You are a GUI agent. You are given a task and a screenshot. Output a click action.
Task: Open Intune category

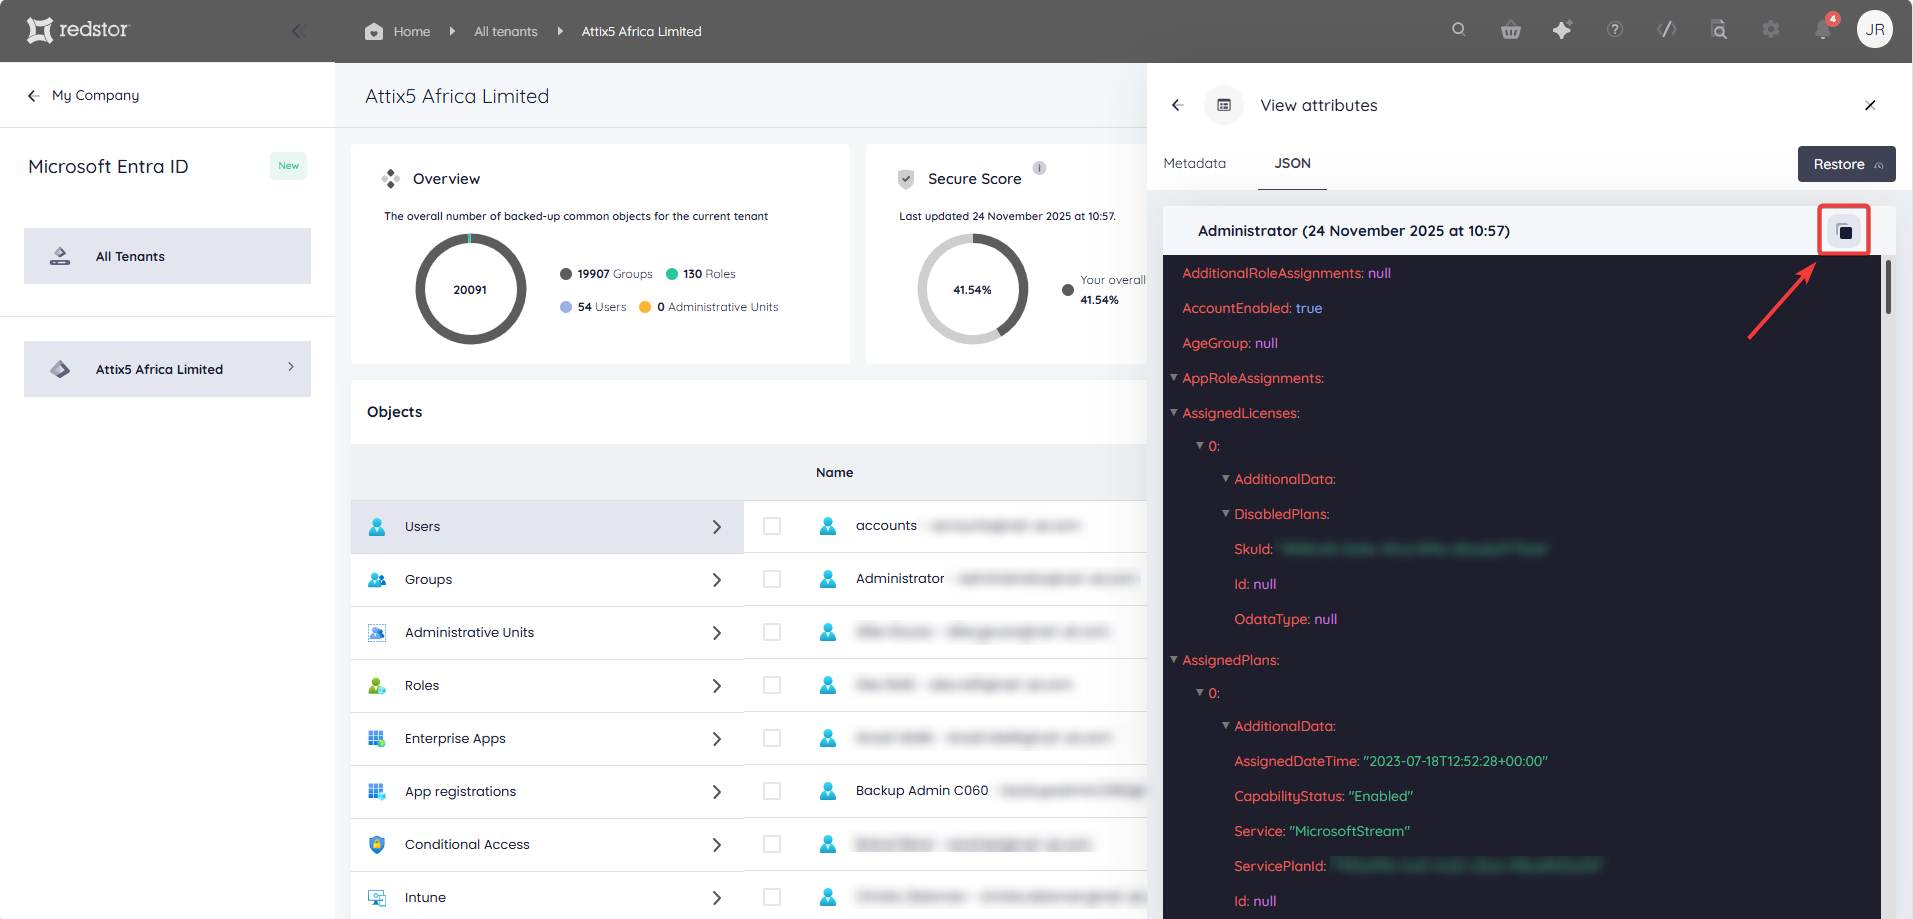[547, 898]
